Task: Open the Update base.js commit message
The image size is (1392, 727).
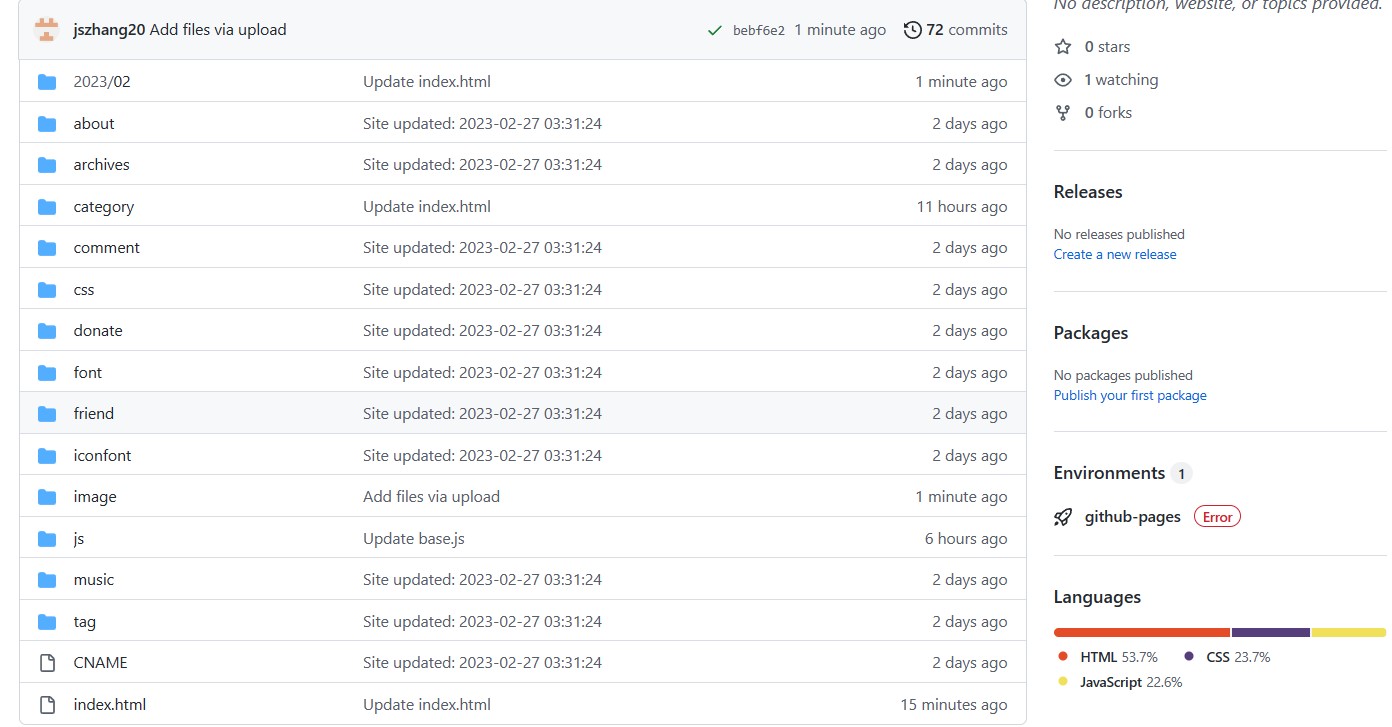Action: pyautogui.click(x=413, y=539)
